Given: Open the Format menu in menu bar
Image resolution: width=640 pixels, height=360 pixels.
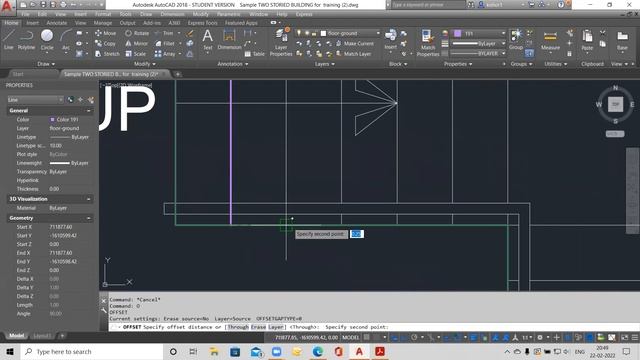Looking at the screenshot, I should coord(103,14).
